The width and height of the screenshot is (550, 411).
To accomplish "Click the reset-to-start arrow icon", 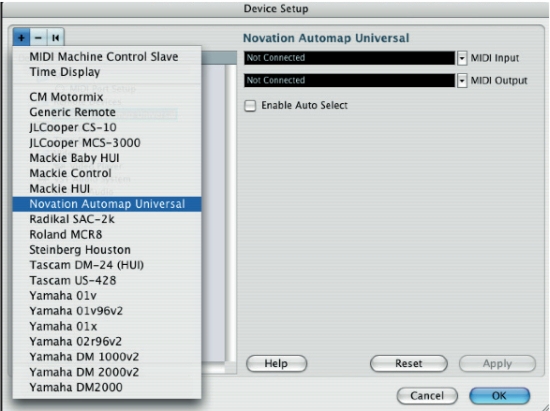I will point(55,38).
